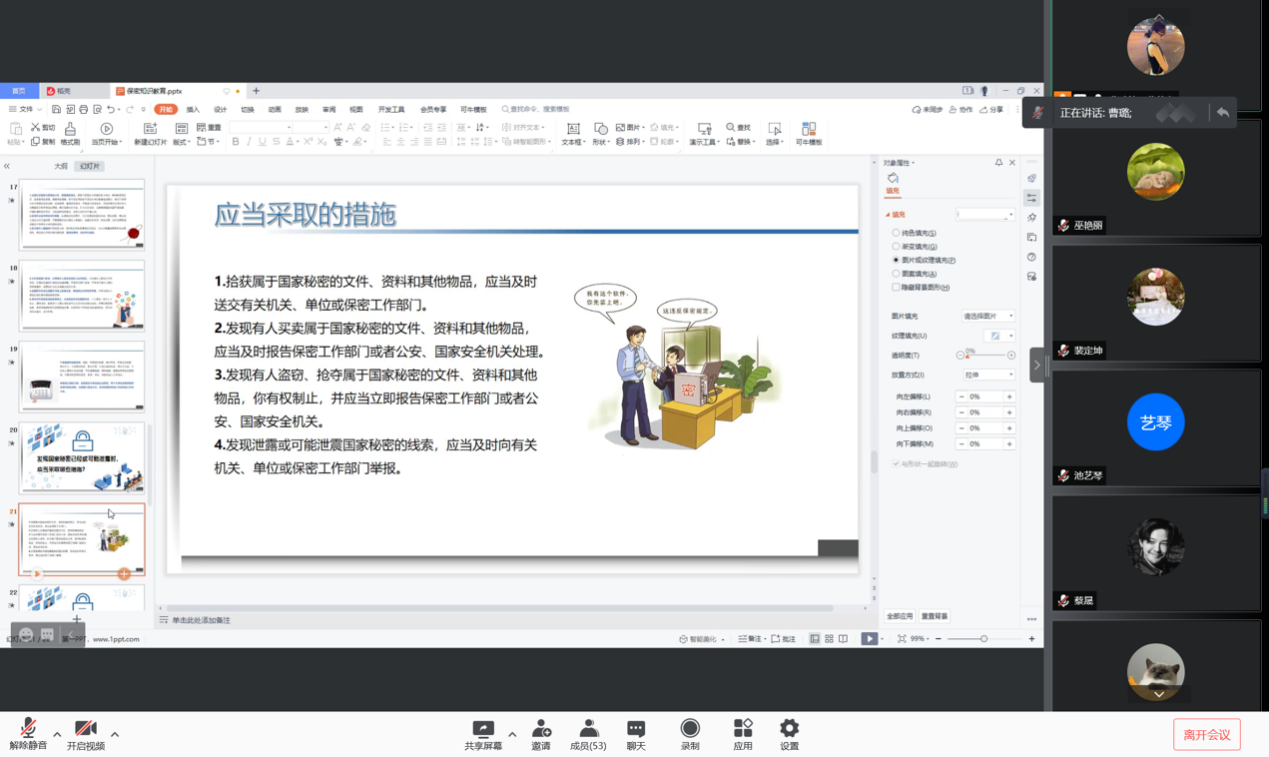
Task: Open meeting 设置 settings gear
Action: click(789, 734)
